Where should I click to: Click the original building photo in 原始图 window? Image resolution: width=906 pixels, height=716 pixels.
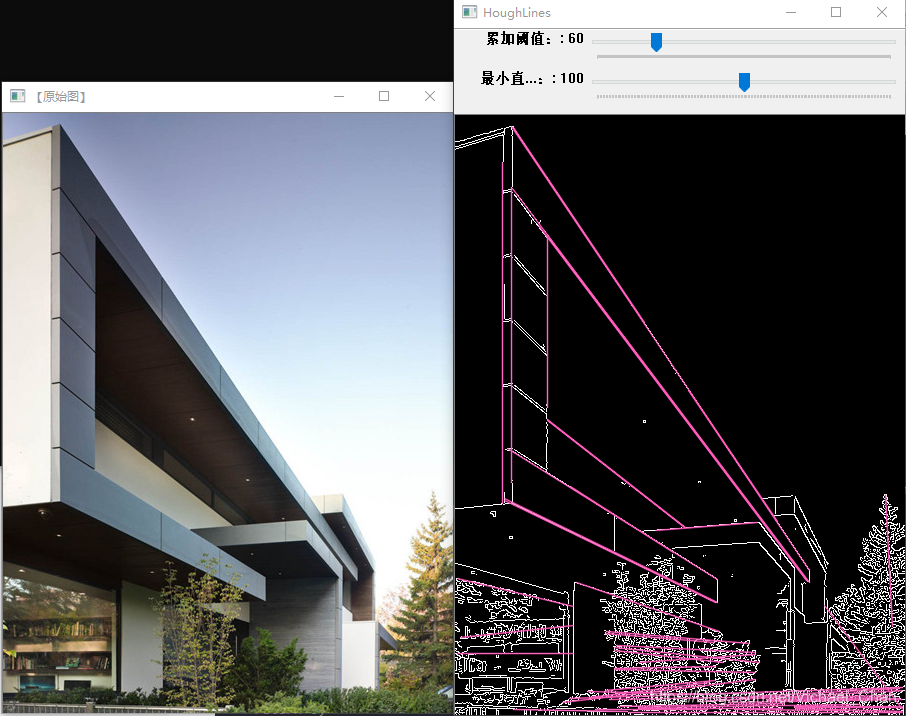(x=228, y=413)
